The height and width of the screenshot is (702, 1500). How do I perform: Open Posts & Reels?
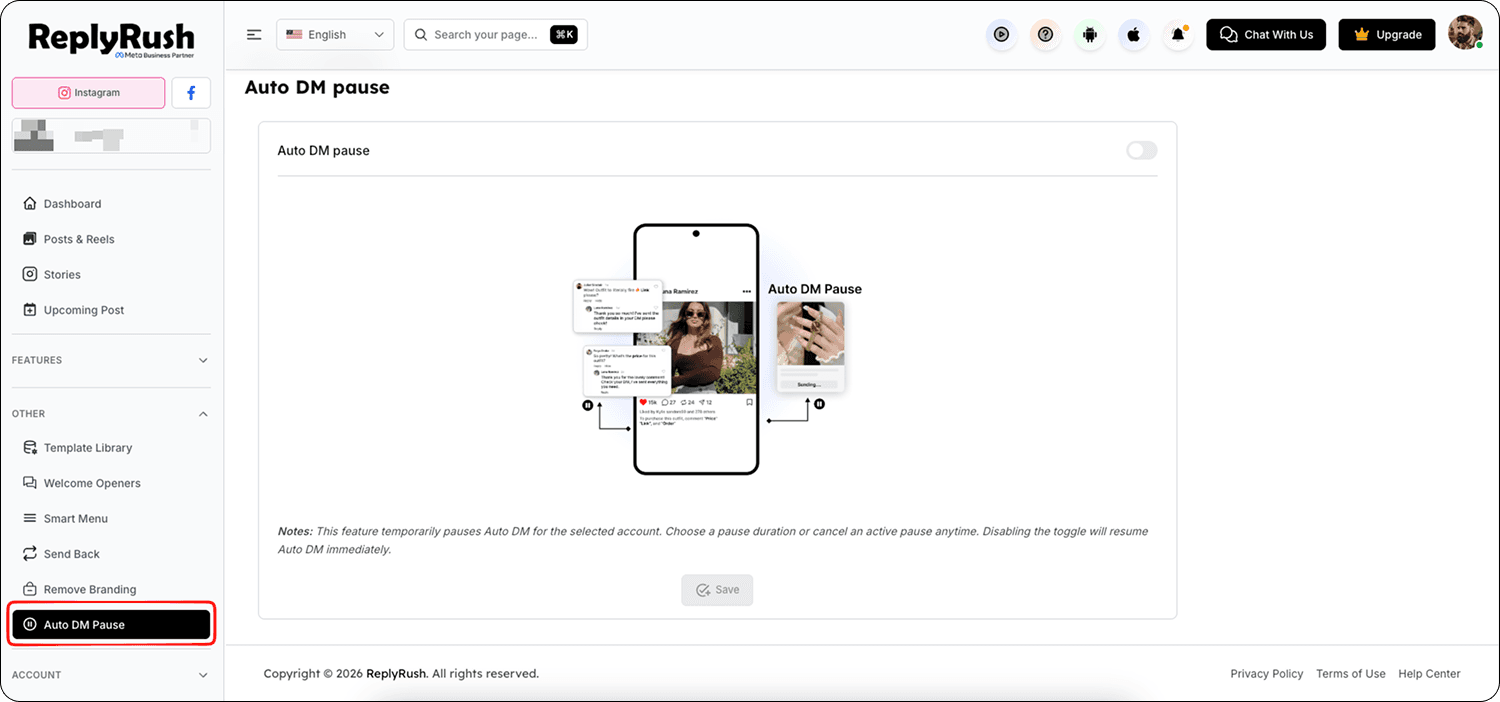click(111, 239)
